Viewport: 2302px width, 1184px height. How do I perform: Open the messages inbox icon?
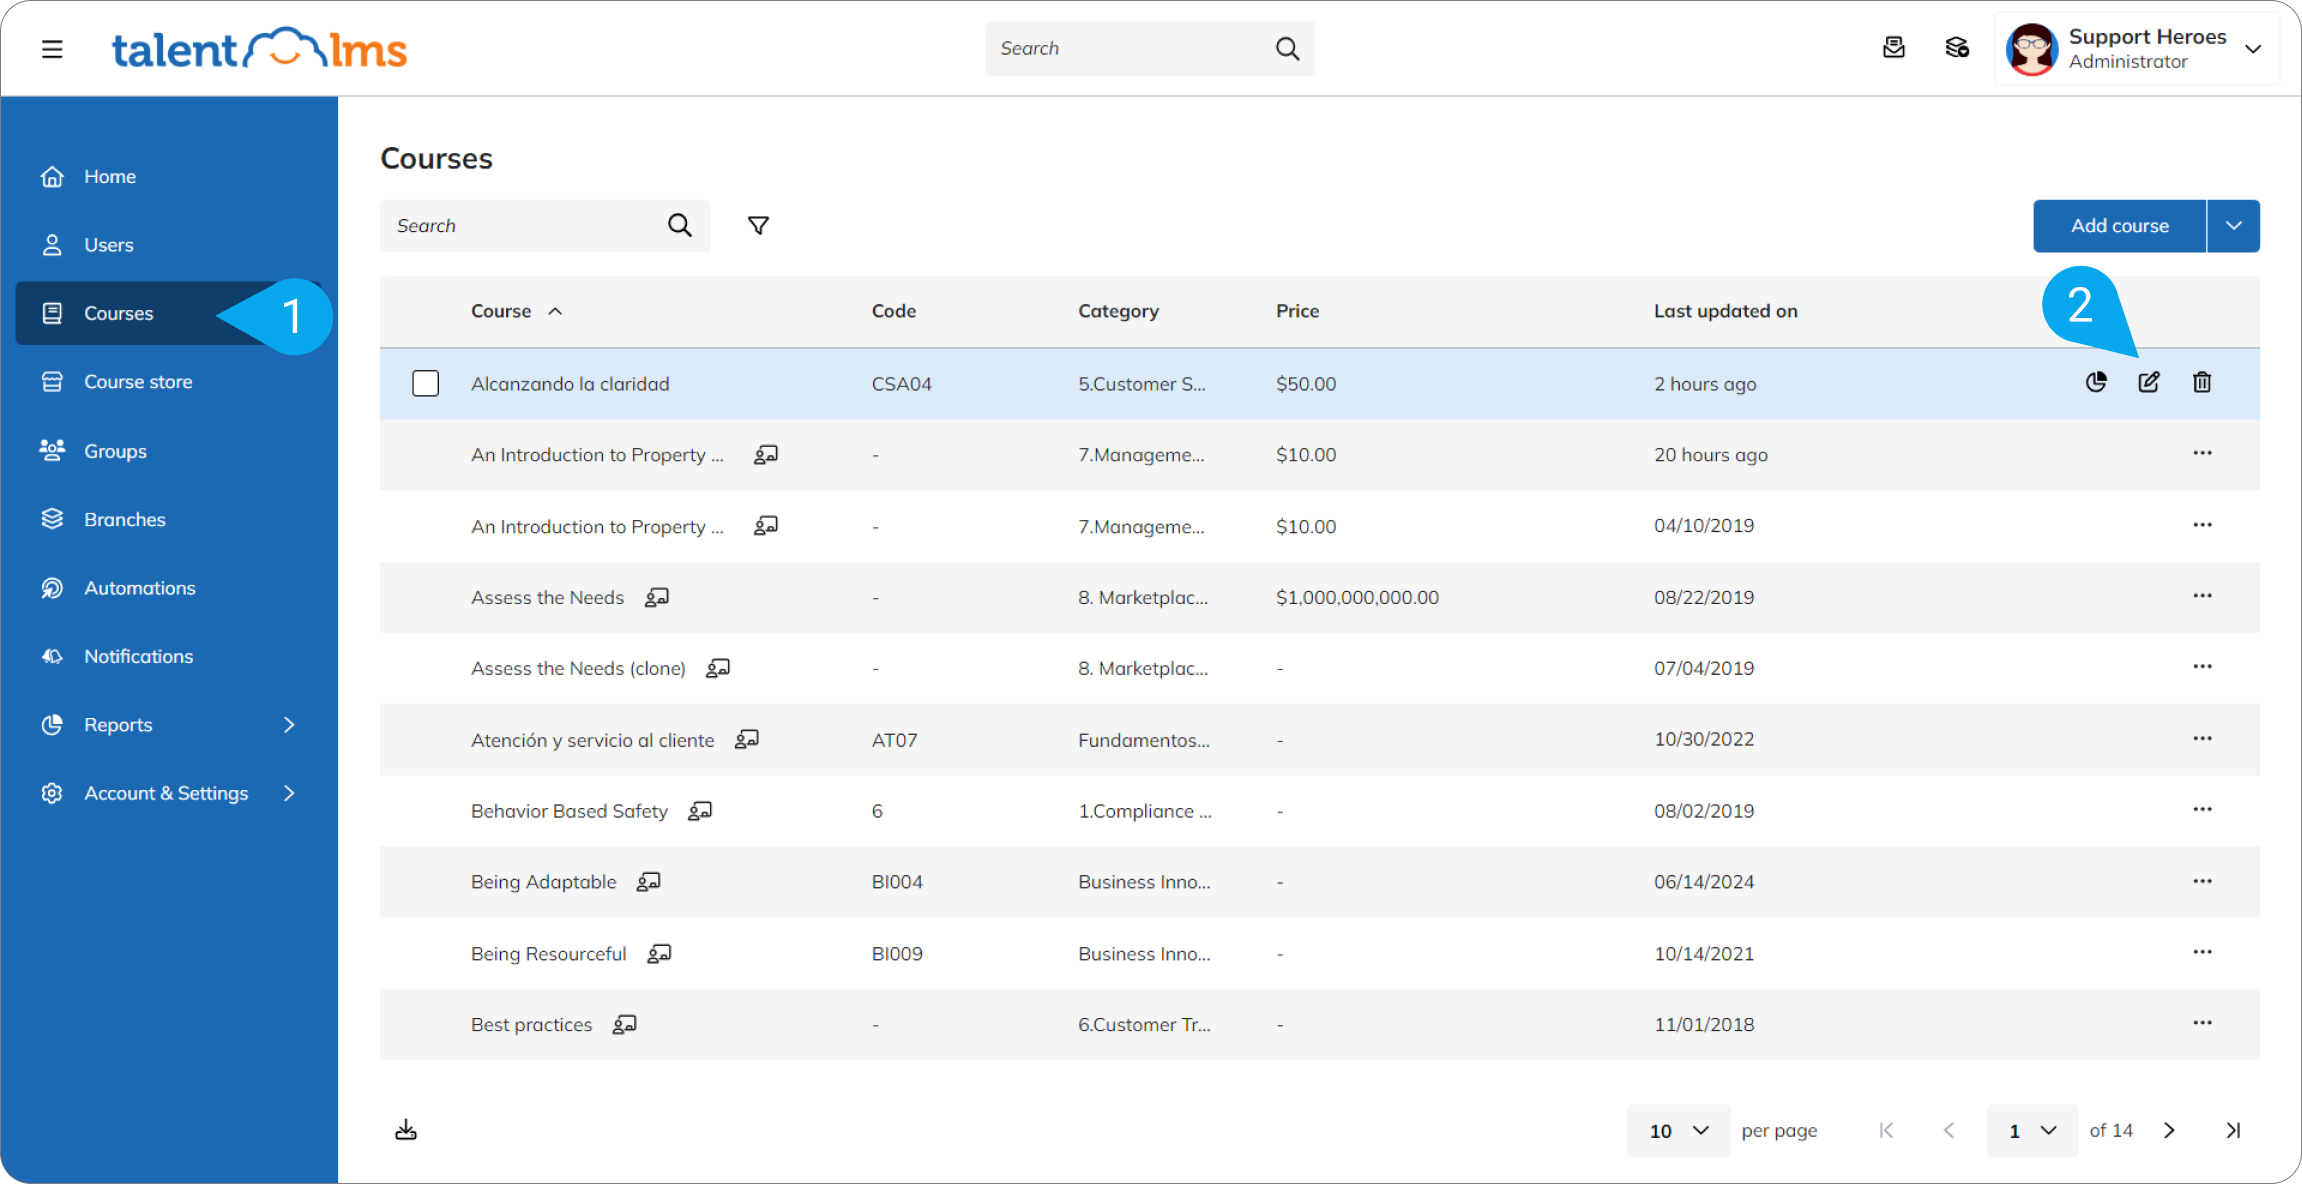pos(1893,48)
